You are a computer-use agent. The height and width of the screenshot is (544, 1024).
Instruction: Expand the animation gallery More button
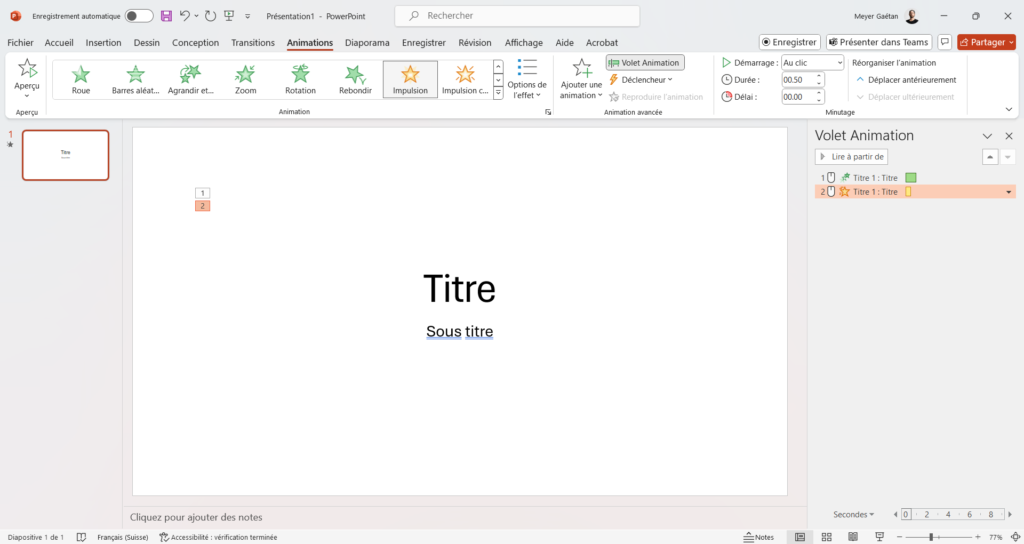pyautogui.click(x=498, y=93)
